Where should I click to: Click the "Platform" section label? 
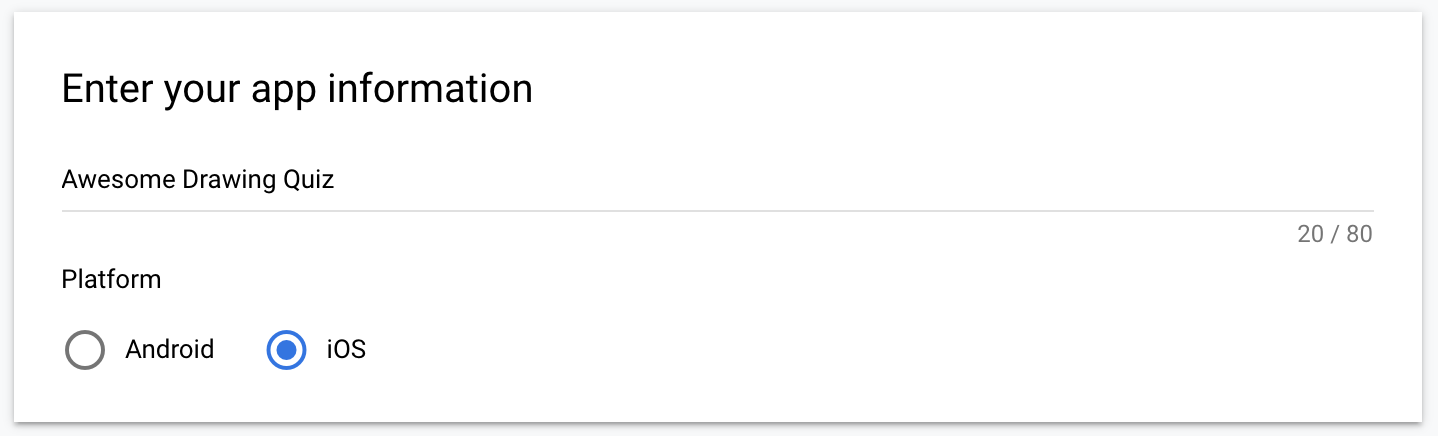111,279
